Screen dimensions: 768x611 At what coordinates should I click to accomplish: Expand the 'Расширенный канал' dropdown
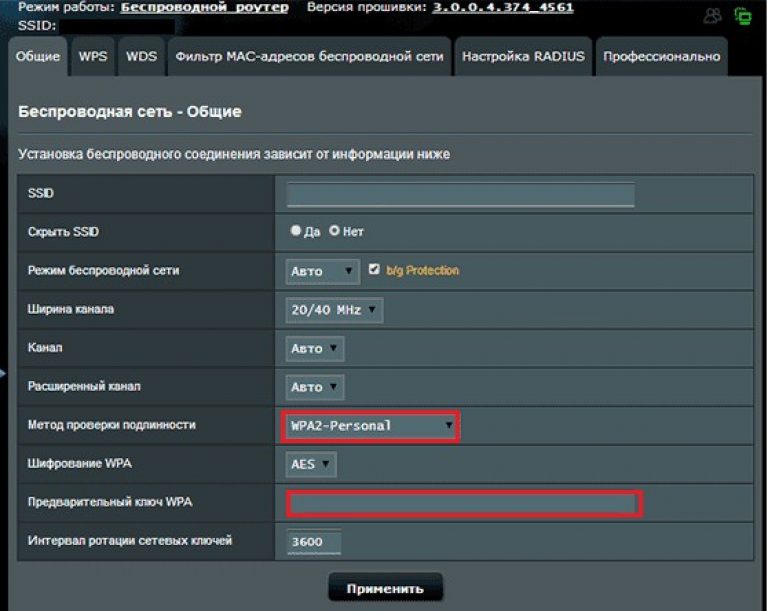pos(315,387)
